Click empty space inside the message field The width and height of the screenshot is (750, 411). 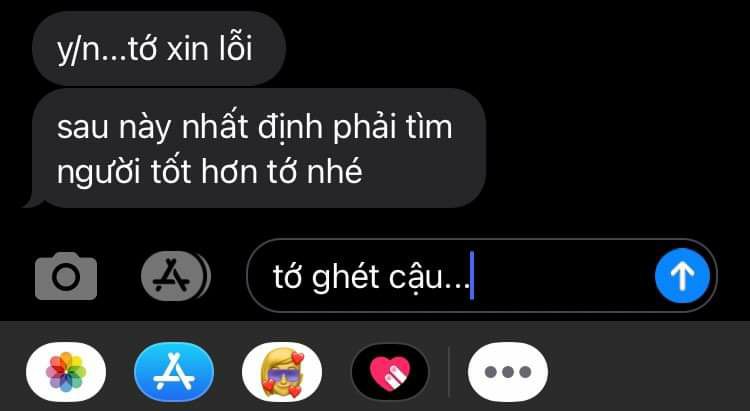tap(564, 276)
